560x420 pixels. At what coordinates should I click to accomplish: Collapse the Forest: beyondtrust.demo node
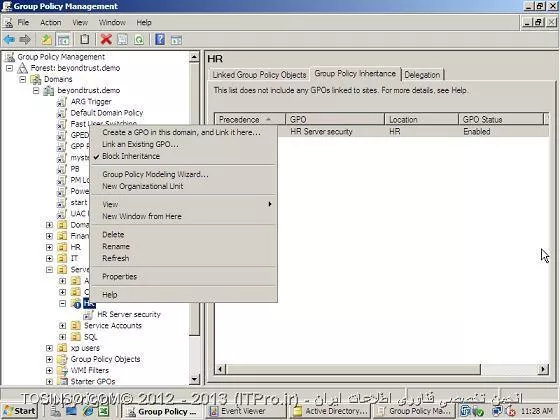point(9,68)
